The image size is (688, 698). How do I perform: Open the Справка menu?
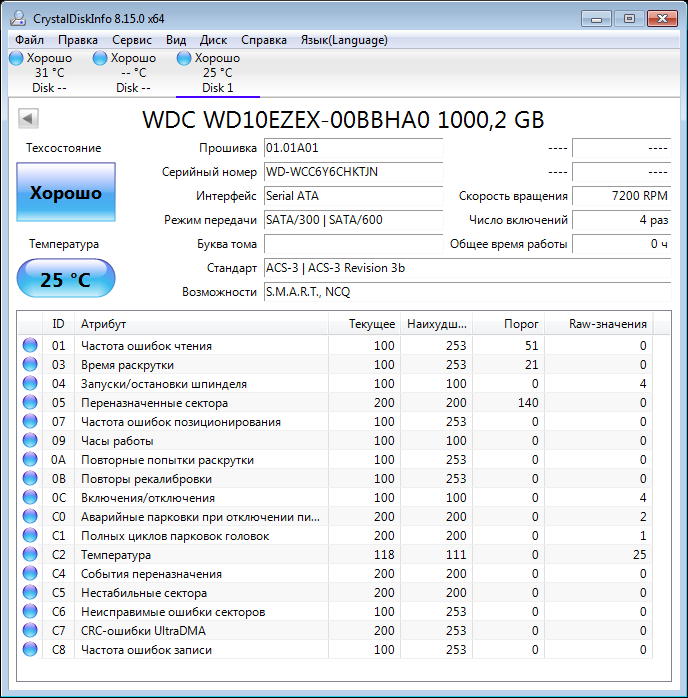pos(264,40)
